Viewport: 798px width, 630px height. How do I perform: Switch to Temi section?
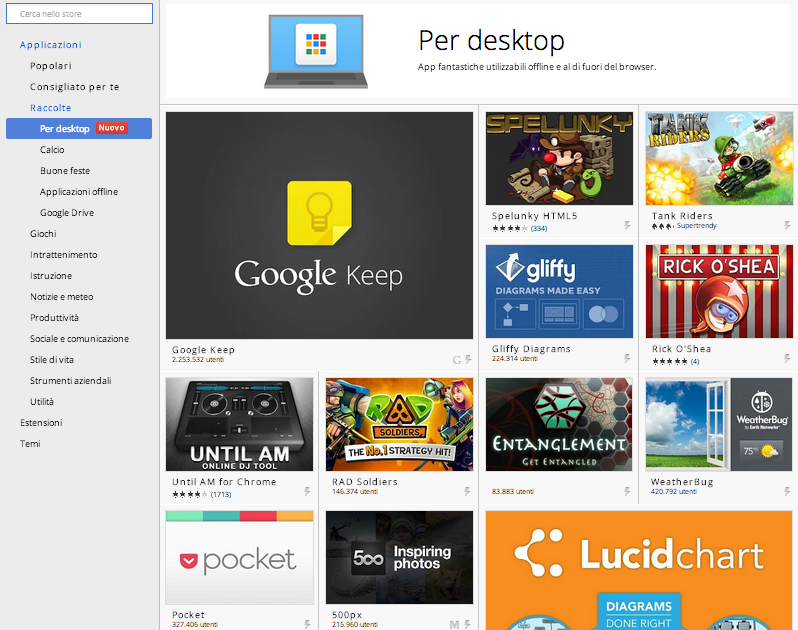(x=30, y=443)
